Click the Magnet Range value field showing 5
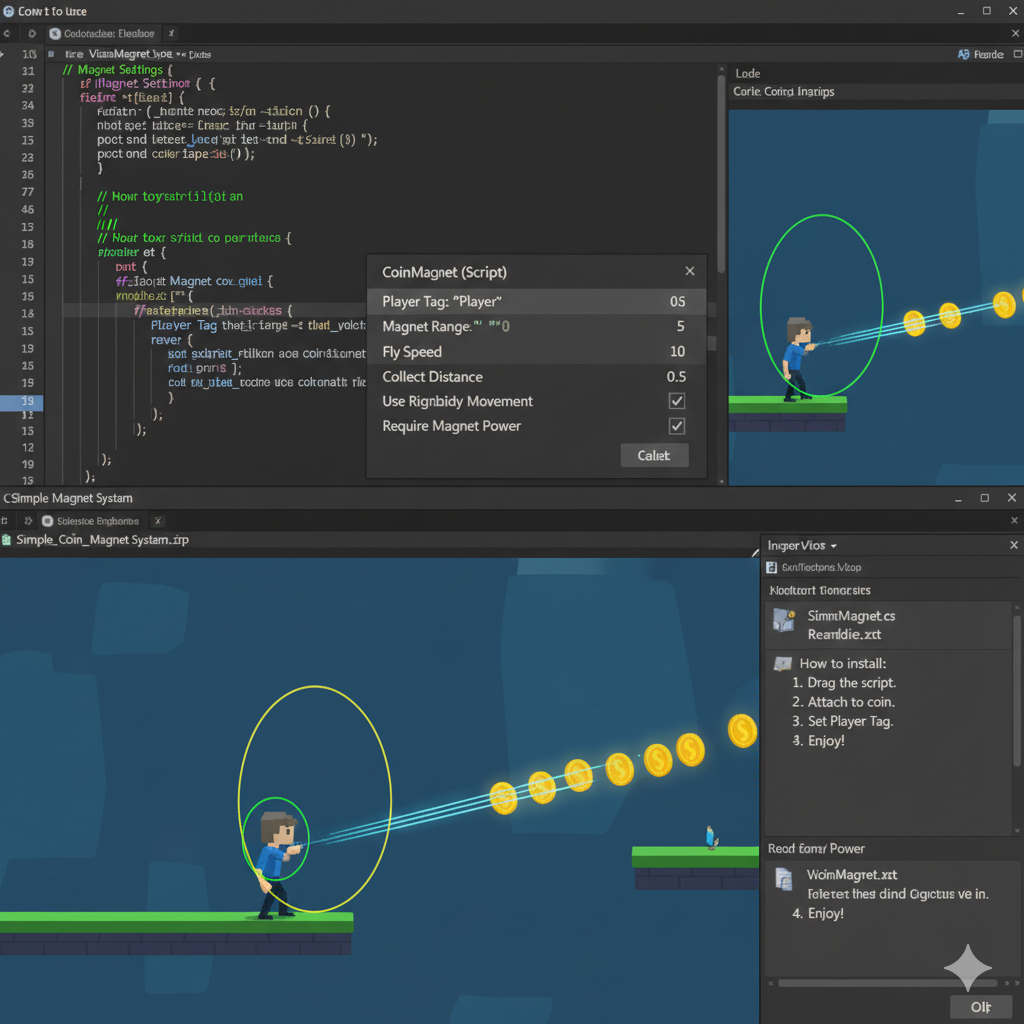The width and height of the screenshot is (1024, 1024). click(680, 326)
